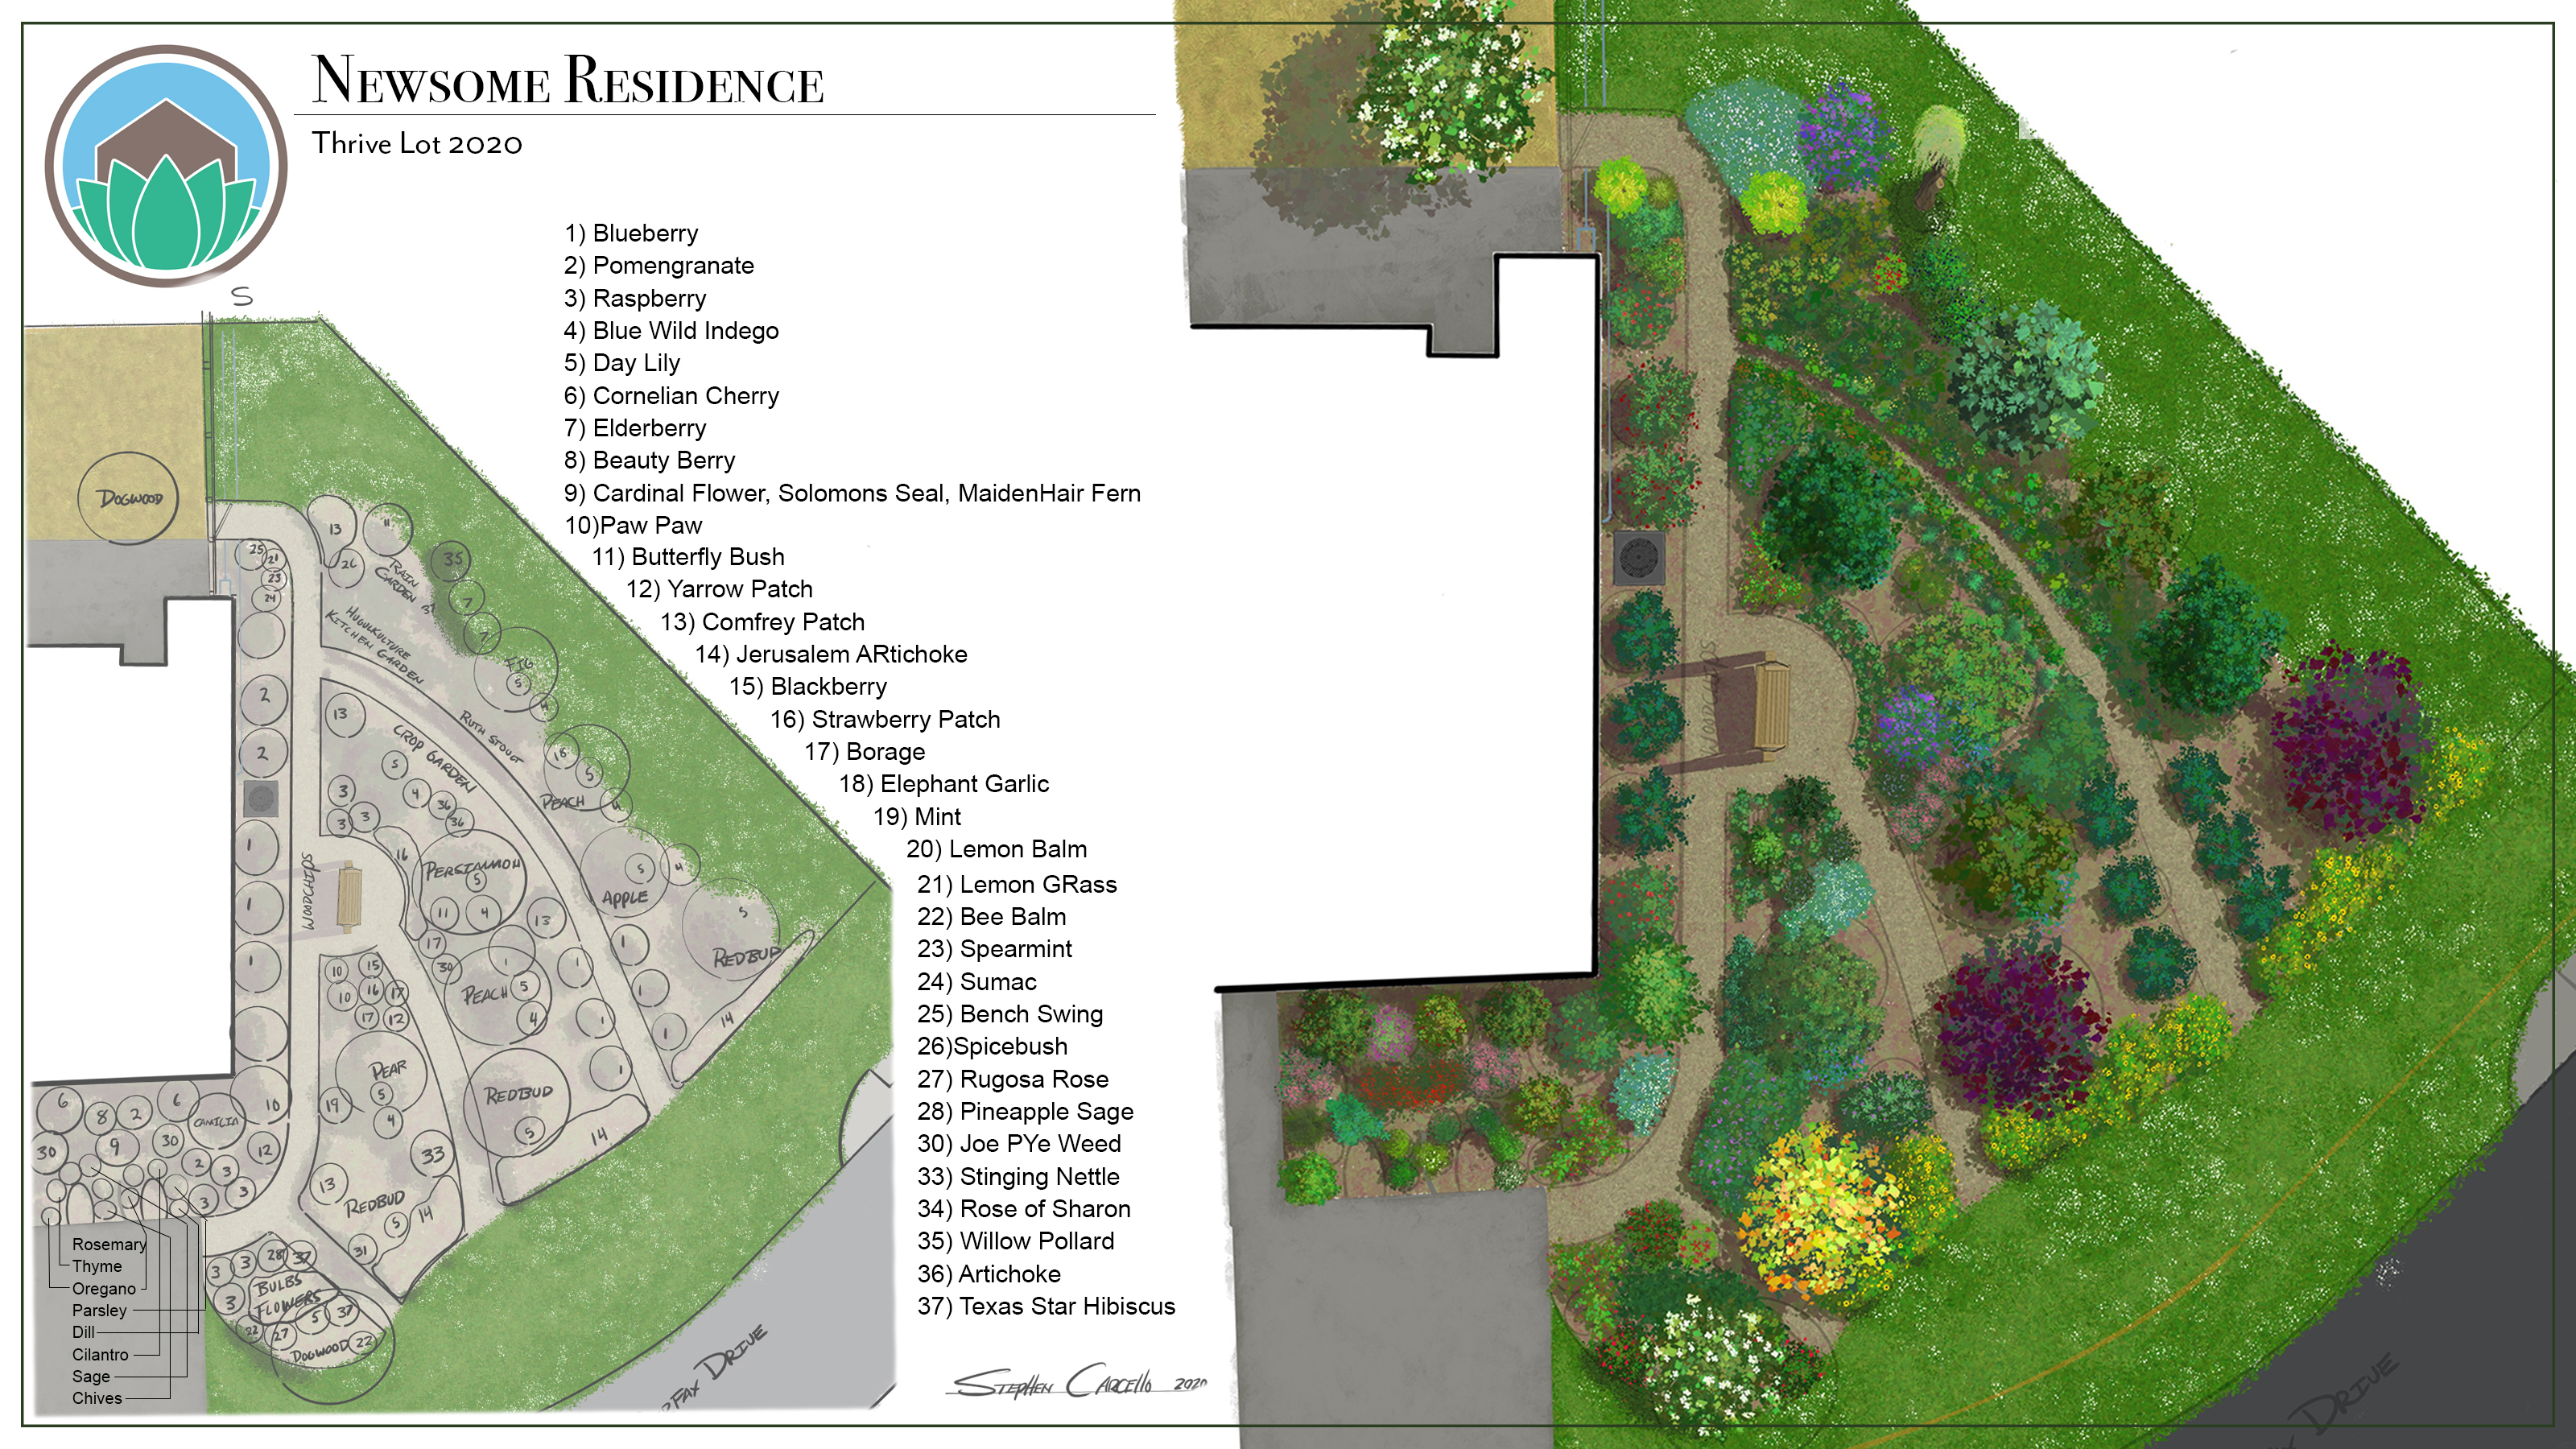Click the square gray drain on sketch plan
2576x1449 pixels.
pos(261,798)
